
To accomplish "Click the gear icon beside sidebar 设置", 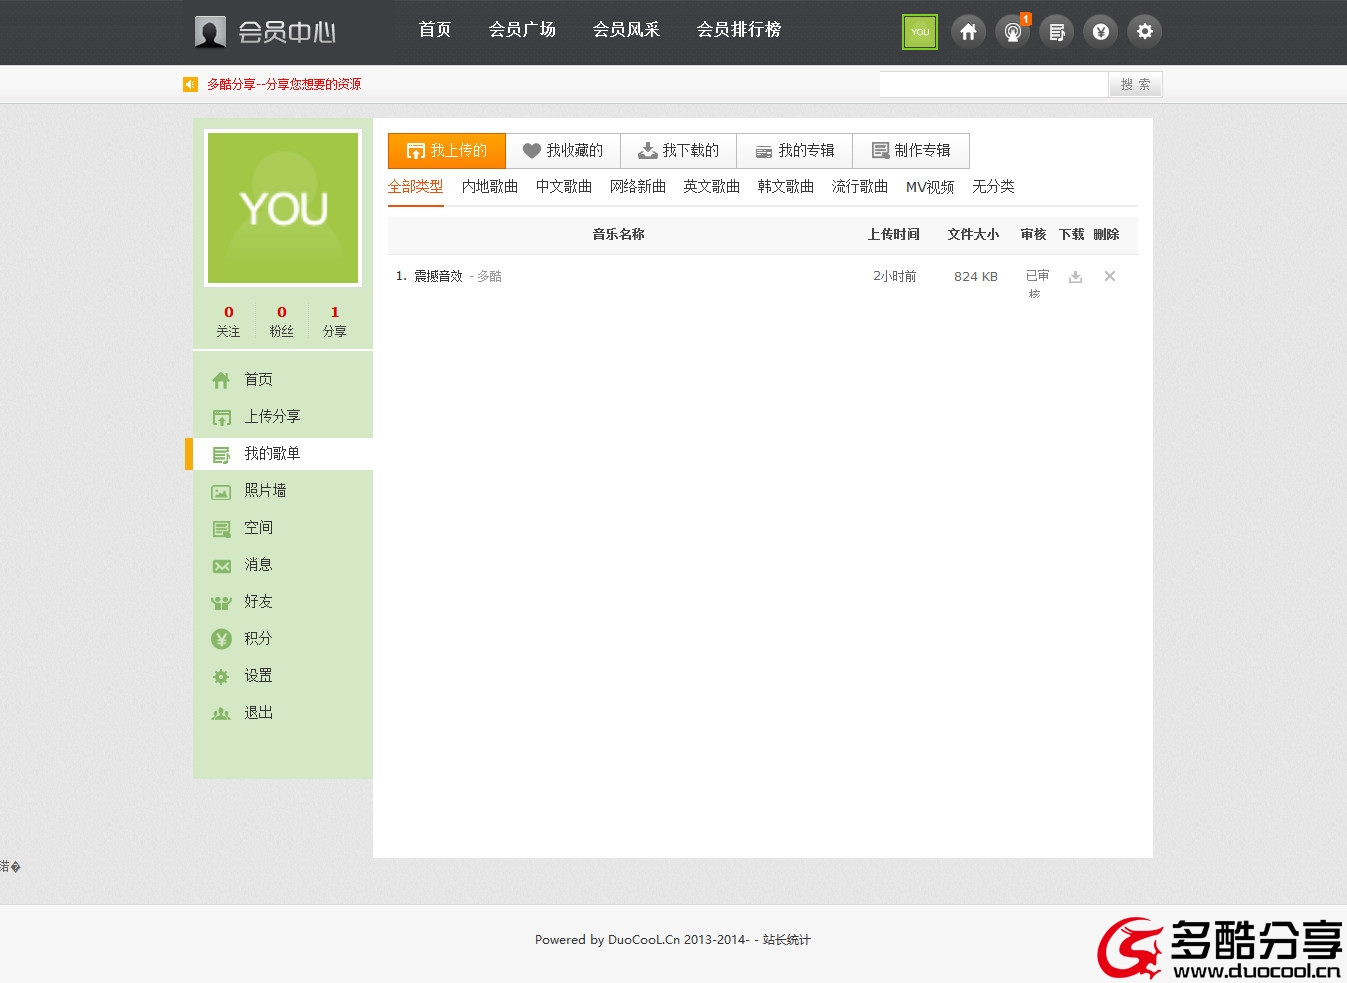I will pos(221,677).
